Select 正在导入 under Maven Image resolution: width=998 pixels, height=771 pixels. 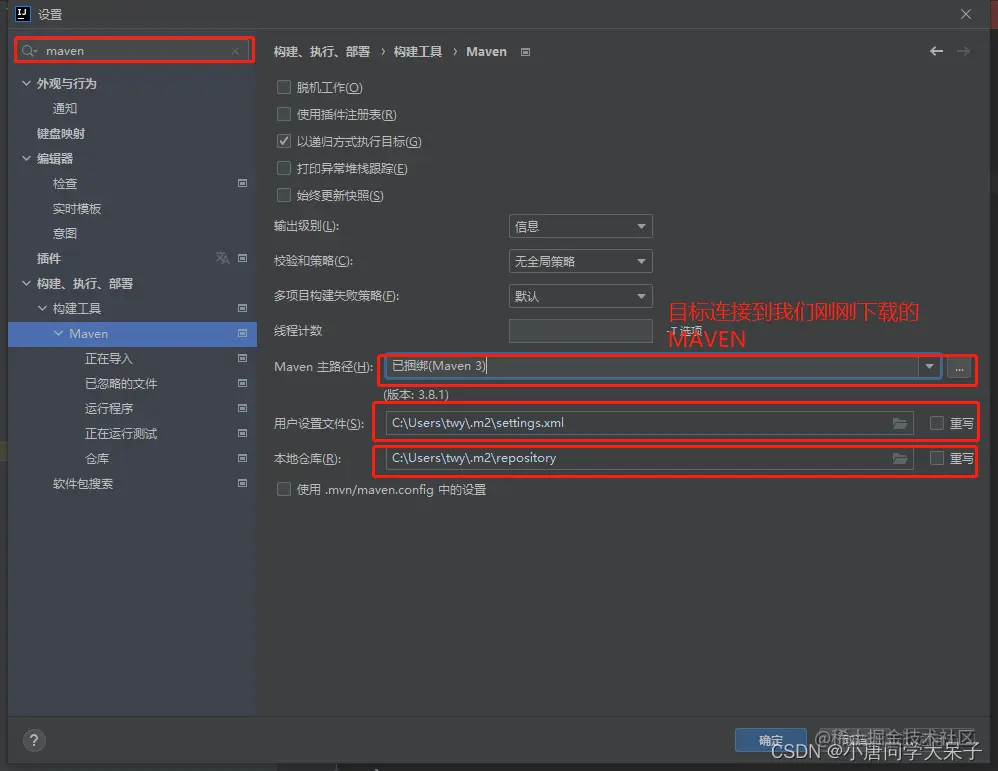(x=109, y=358)
